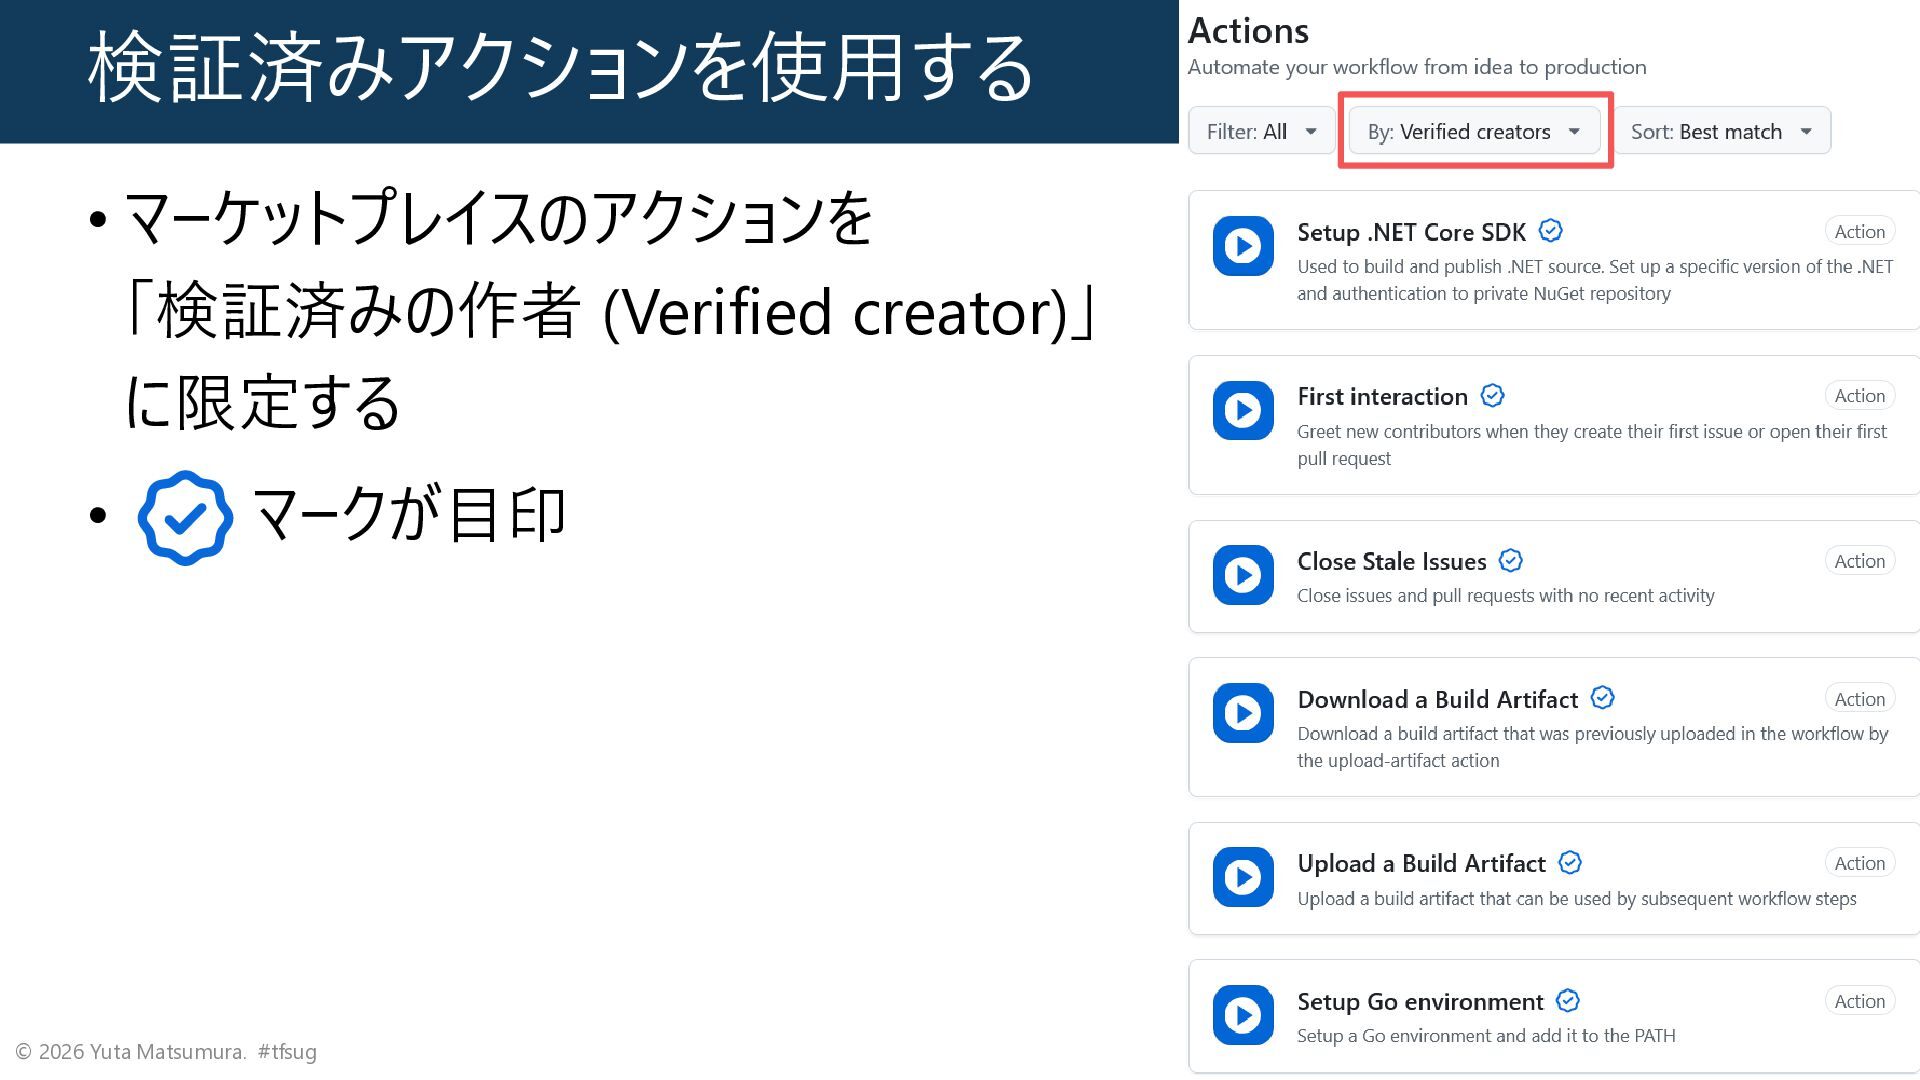Click the Setup Go environment action icon
Viewport: 1920px width, 1080px height.
tap(1243, 1015)
